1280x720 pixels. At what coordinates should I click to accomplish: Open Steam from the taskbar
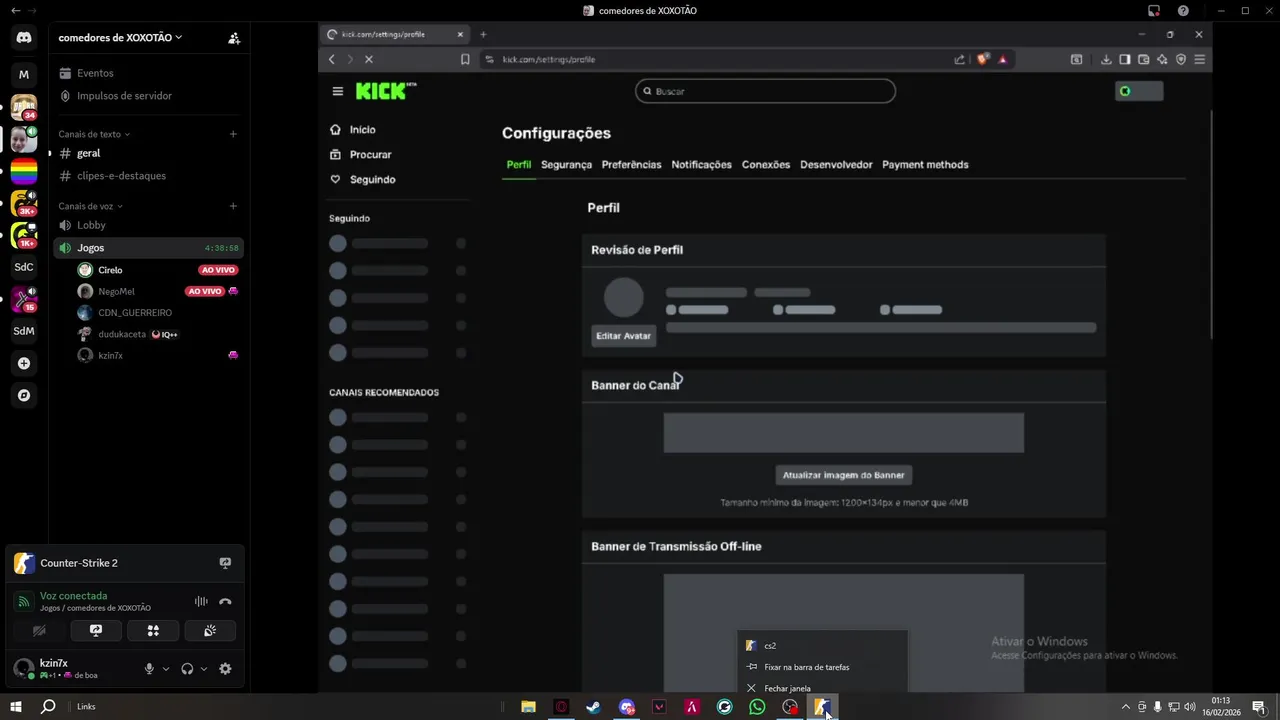594,707
